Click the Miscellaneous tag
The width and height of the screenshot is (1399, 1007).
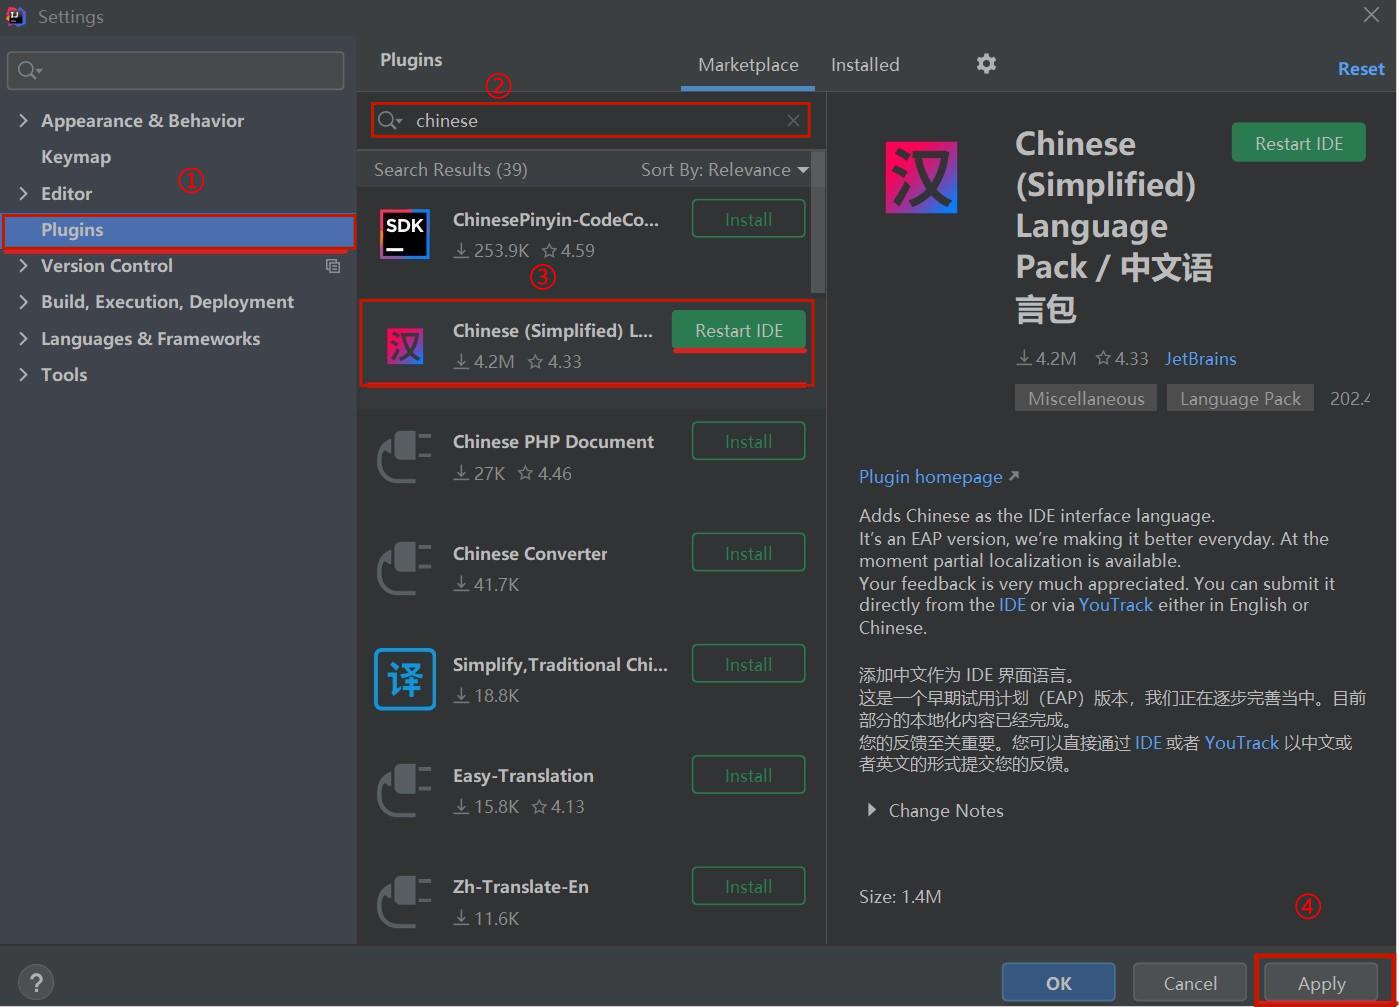coord(1086,398)
